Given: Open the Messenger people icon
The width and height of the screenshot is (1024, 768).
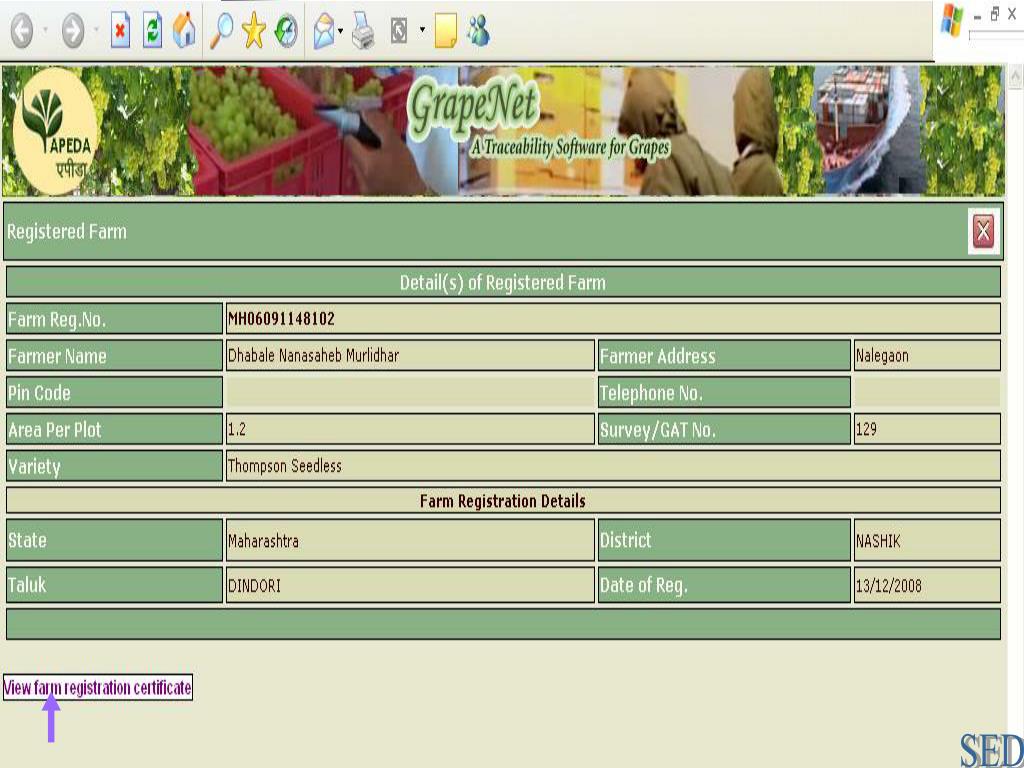Looking at the screenshot, I should tap(479, 31).
